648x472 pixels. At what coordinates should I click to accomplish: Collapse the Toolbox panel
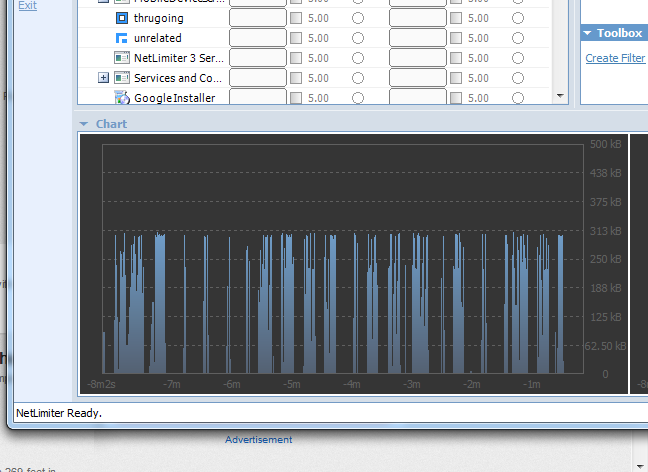tap(586, 33)
